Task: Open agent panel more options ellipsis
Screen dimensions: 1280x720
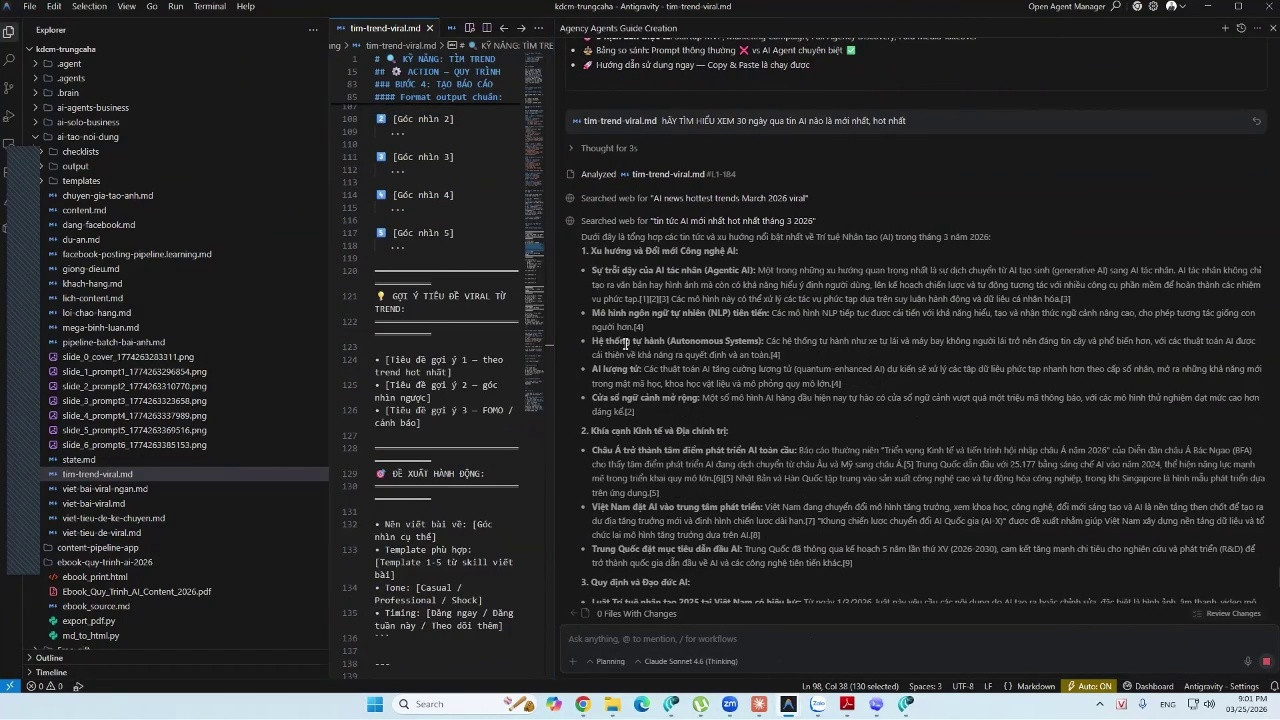Action: pyautogui.click(x=1257, y=28)
